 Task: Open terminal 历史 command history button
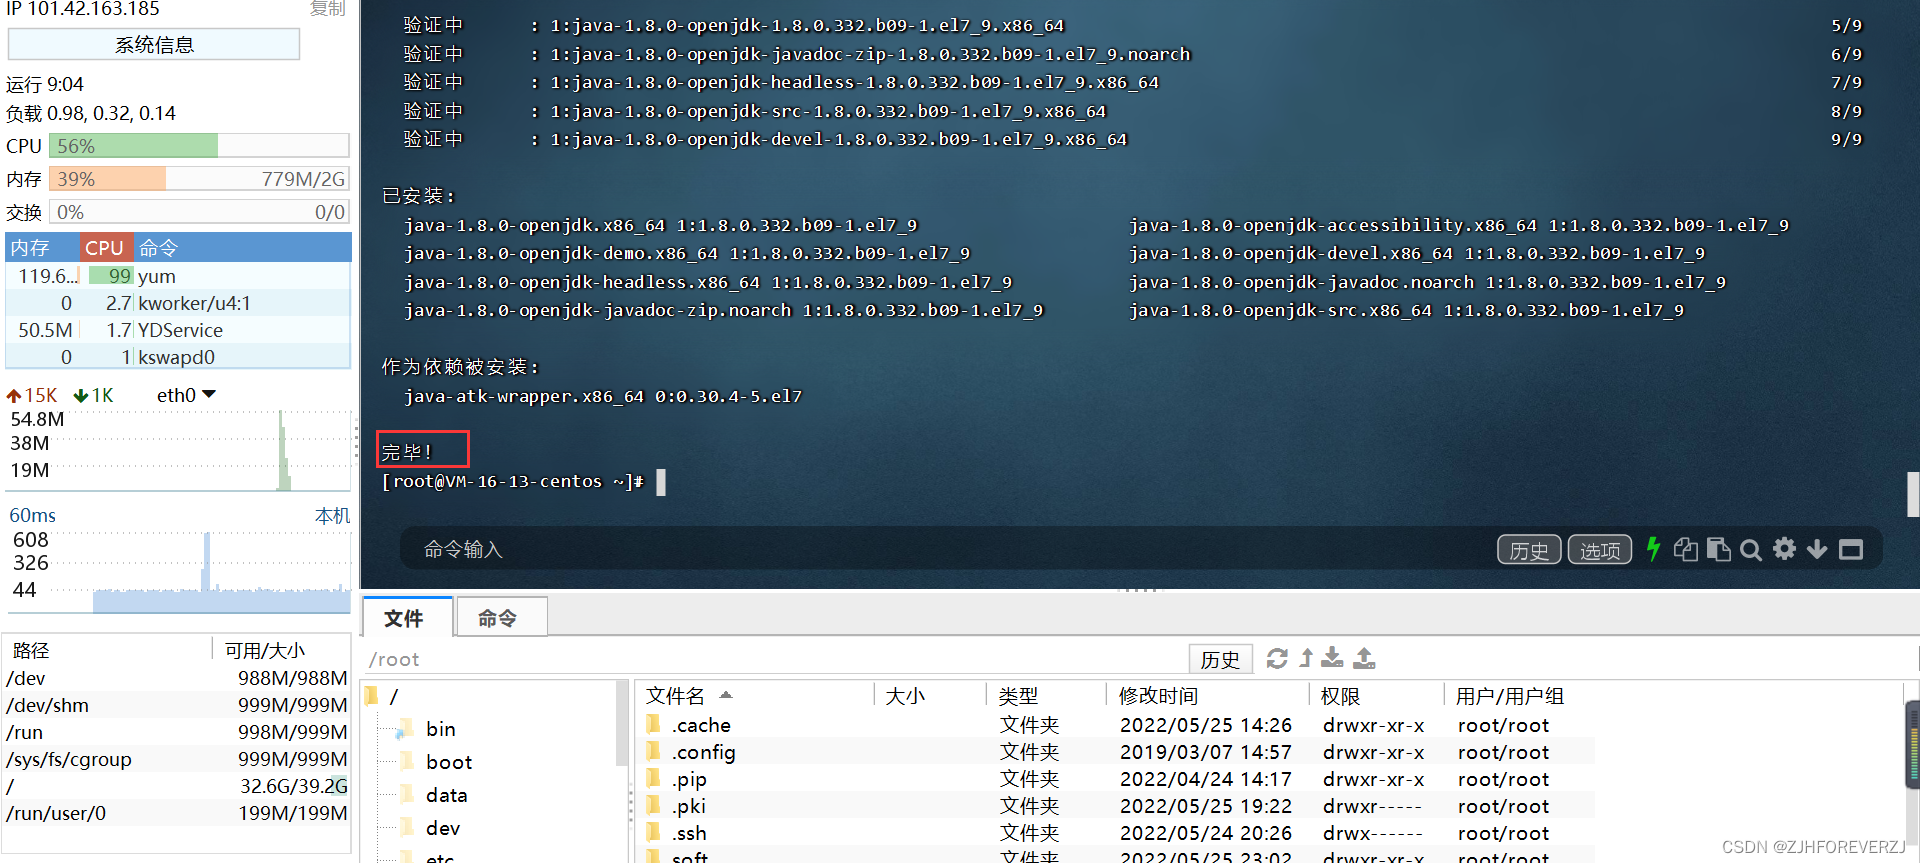point(1529,550)
